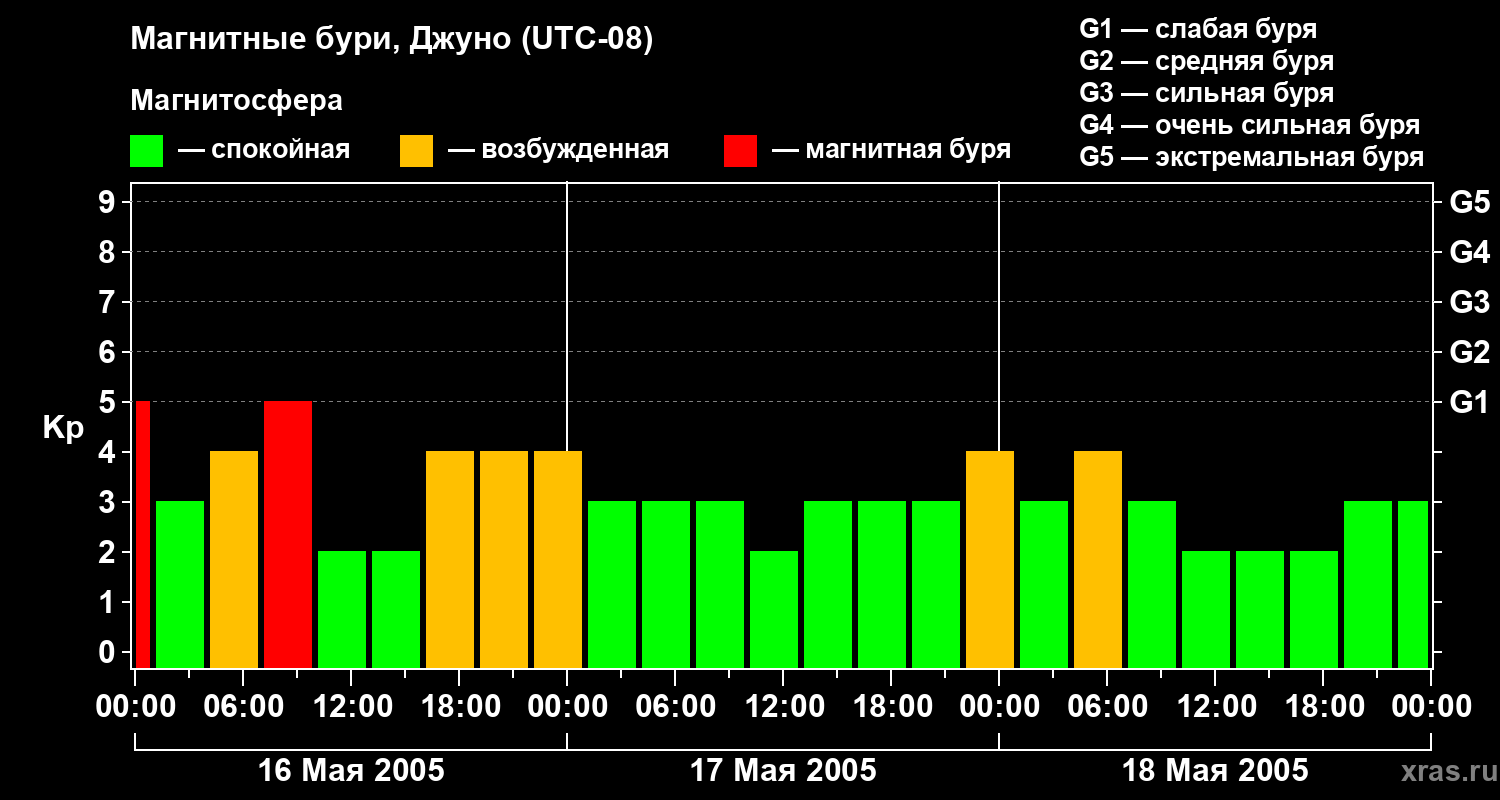
Task: Click the 'G5 — экстремальная буря' line
Action: tap(1251, 157)
